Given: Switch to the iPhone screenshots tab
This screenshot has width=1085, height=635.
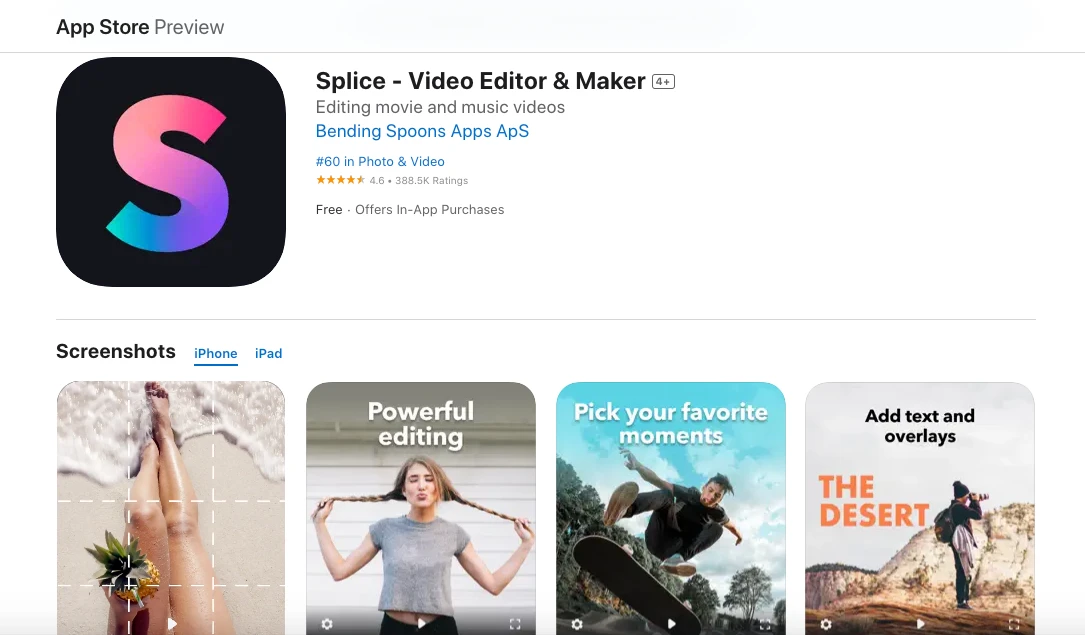Looking at the screenshot, I should pyautogui.click(x=215, y=353).
